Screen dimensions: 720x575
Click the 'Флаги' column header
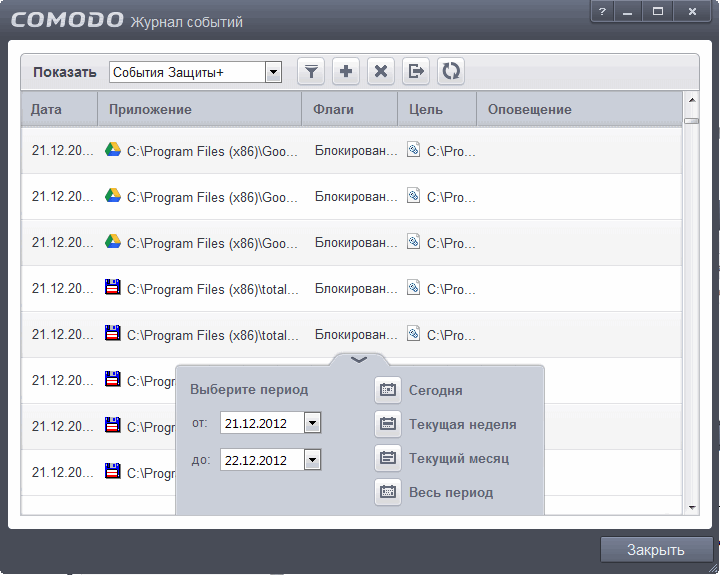point(349,109)
